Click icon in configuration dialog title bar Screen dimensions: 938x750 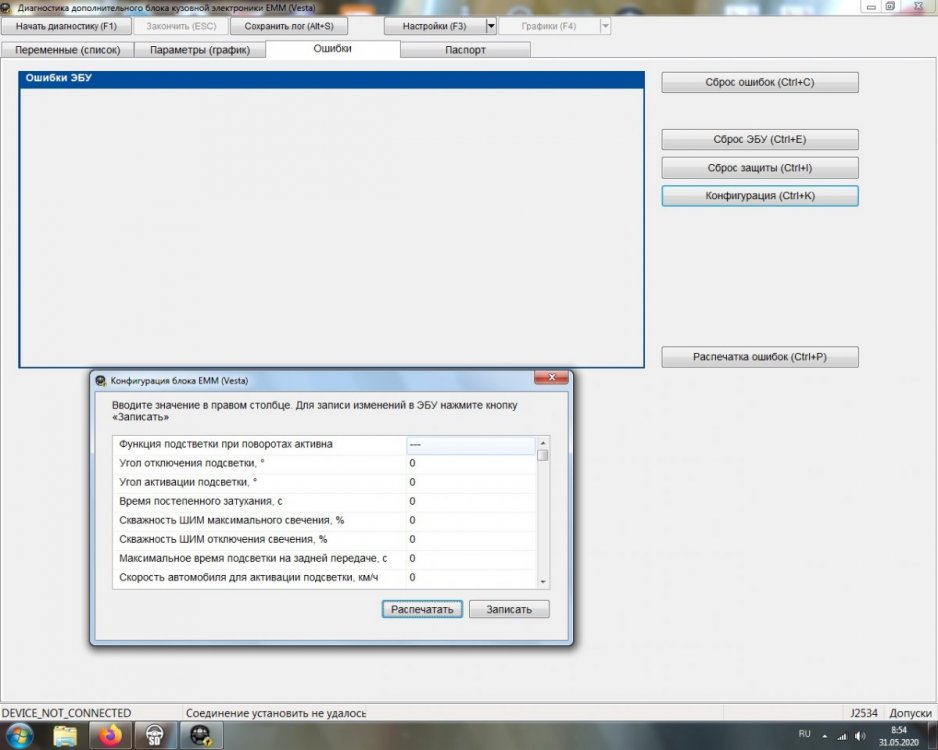101,380
